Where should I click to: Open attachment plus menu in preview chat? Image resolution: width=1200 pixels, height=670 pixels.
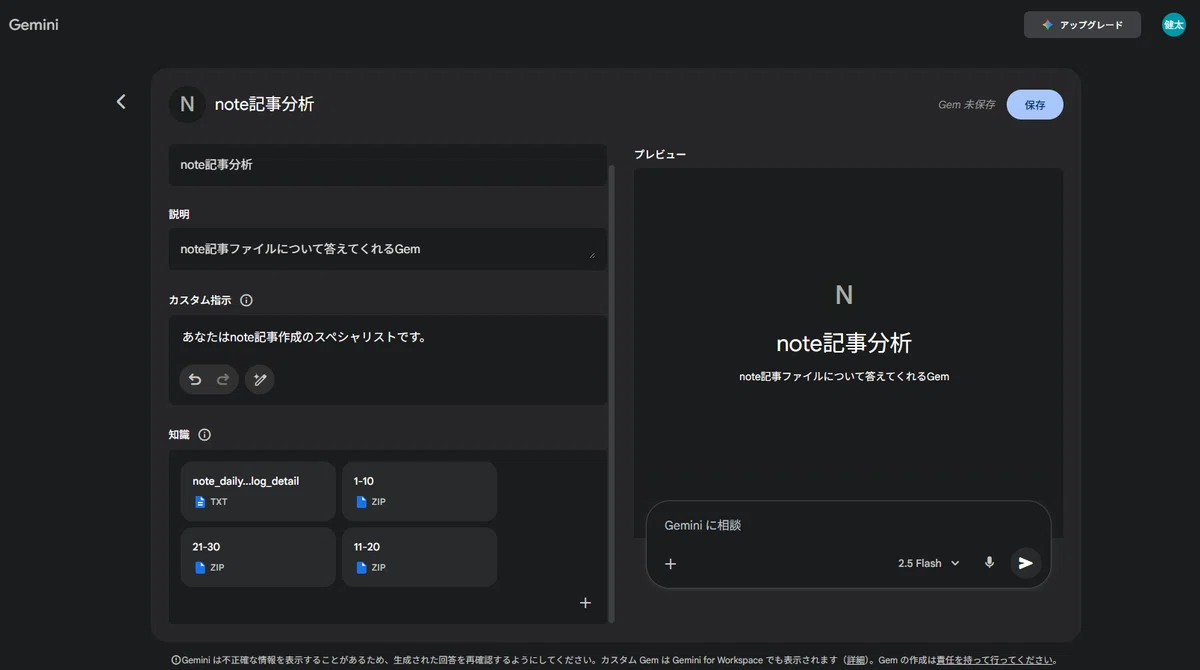[671, 564]
